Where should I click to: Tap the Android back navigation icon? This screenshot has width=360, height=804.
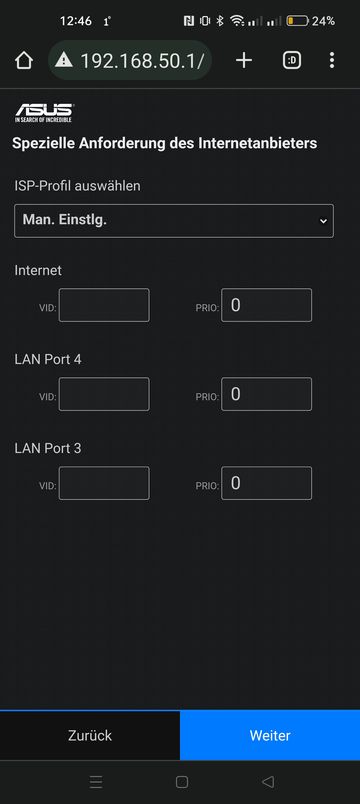coord(268,782)
